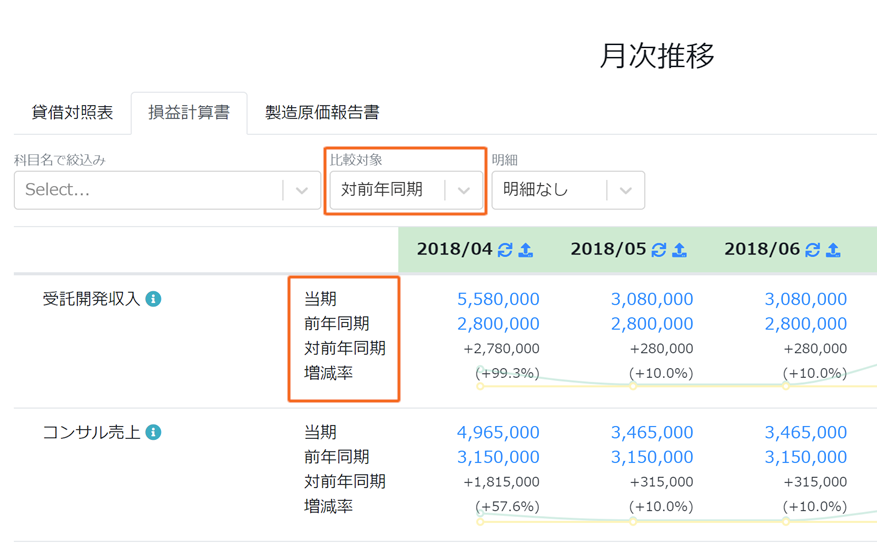Click the 2018/04 column header text
The image size is (877, 546).
click(x=455, y=249)
